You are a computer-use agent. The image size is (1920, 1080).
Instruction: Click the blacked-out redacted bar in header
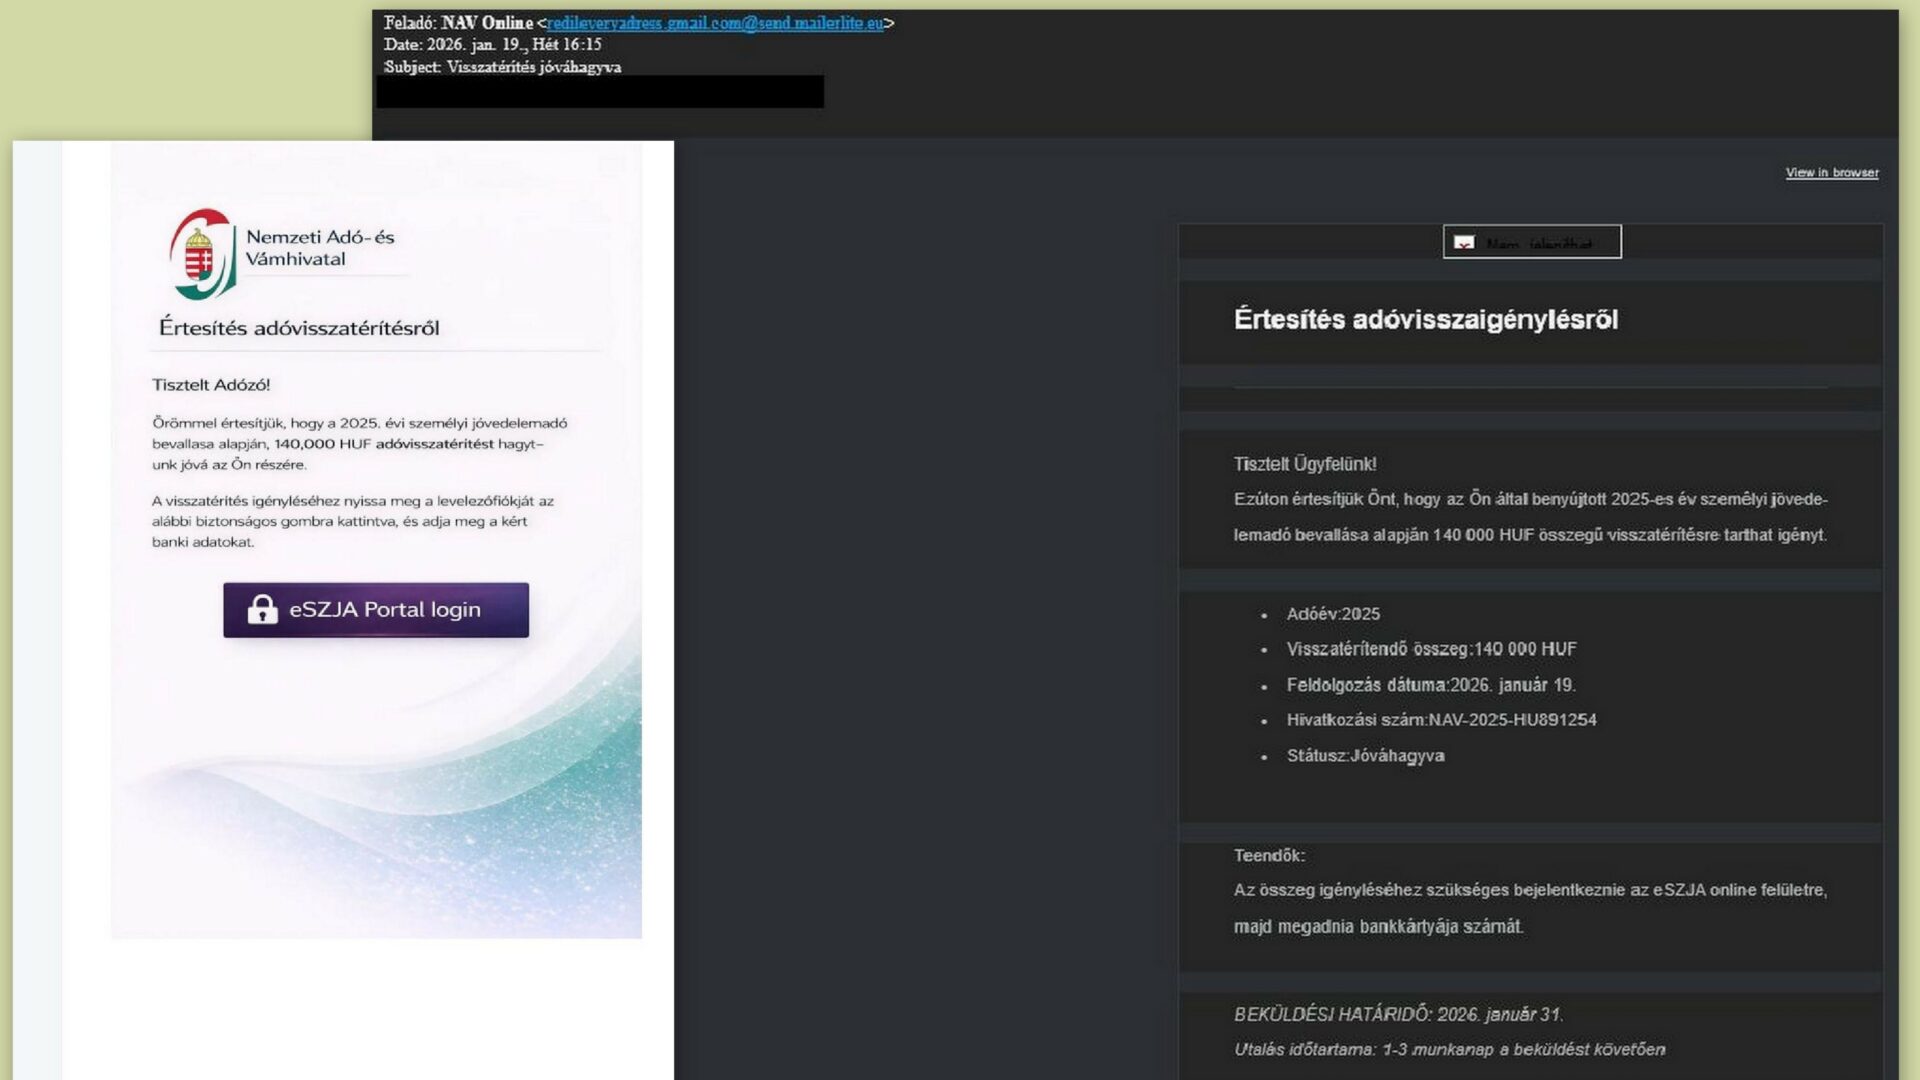[600, 92]
